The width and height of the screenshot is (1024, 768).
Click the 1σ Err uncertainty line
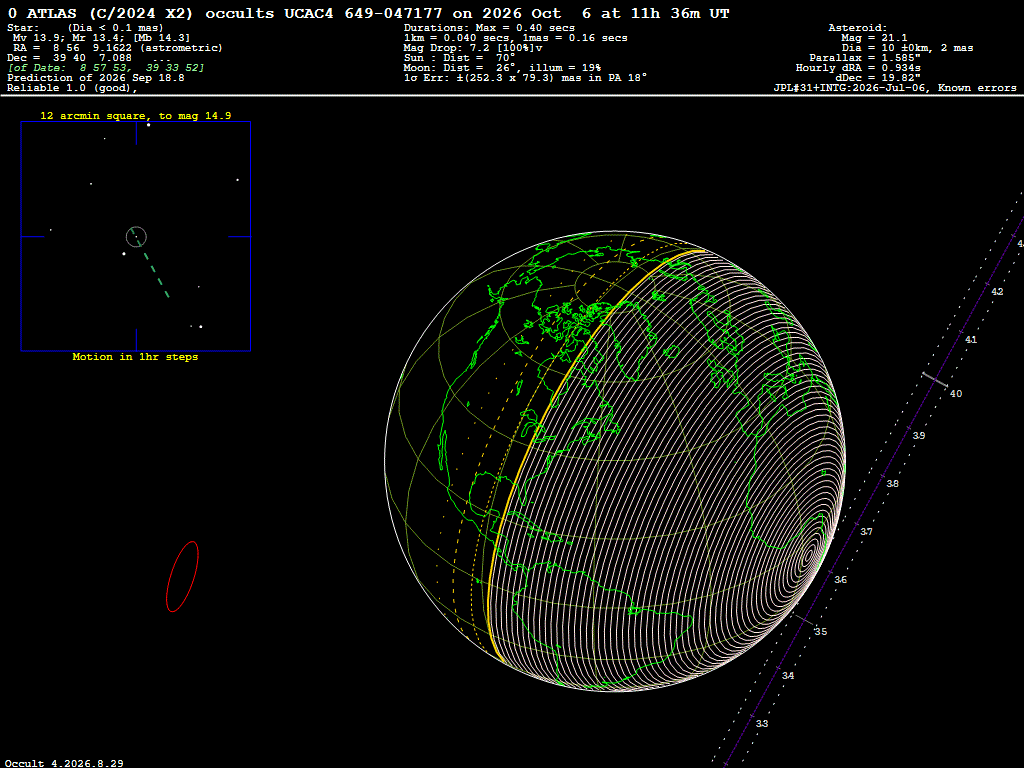point(525,78)
